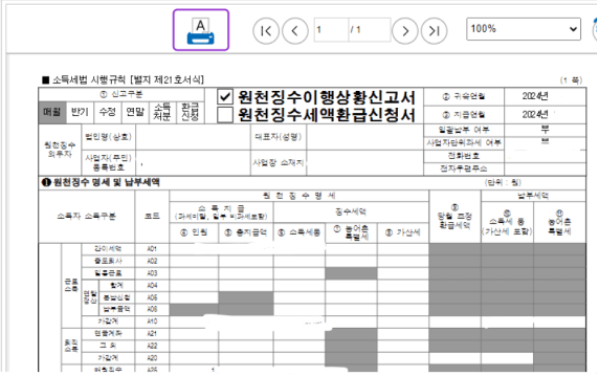The height and width of the screenshot is (374, 597).
Task: Click the 사업장 소재지 label cell
Action: click(x=278, y=163)
